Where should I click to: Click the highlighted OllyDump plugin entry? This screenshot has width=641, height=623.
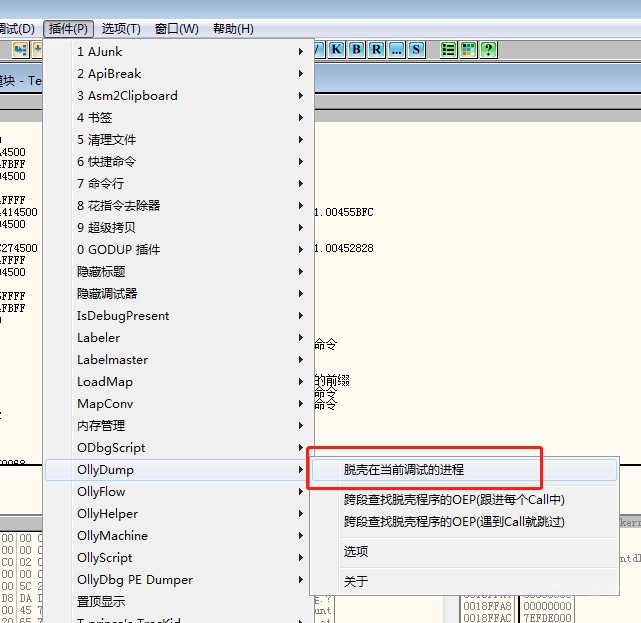click(x=179, y=470)
